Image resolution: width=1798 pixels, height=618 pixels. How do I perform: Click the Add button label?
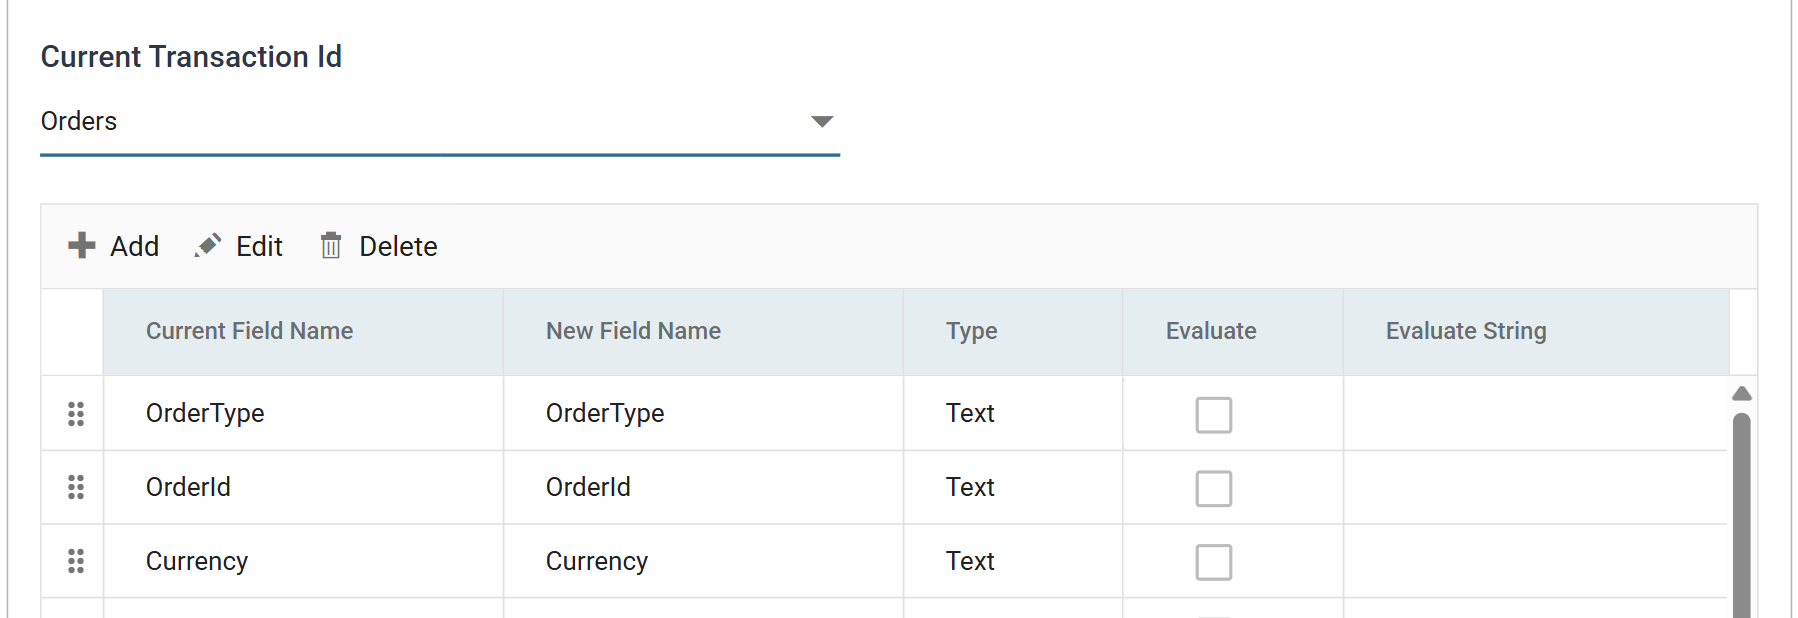(134, 246)
